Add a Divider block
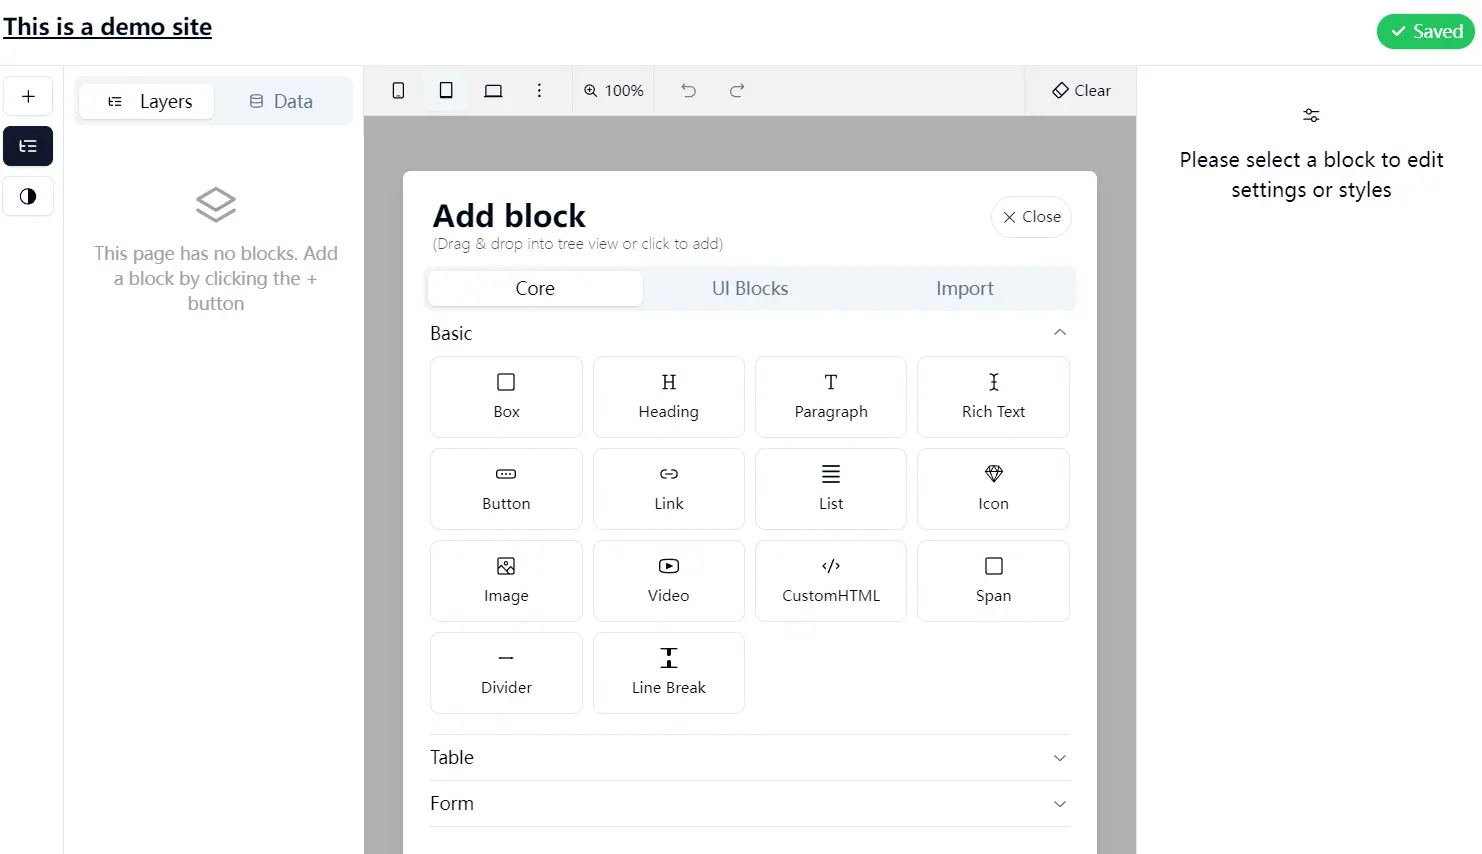 point(506,673)
